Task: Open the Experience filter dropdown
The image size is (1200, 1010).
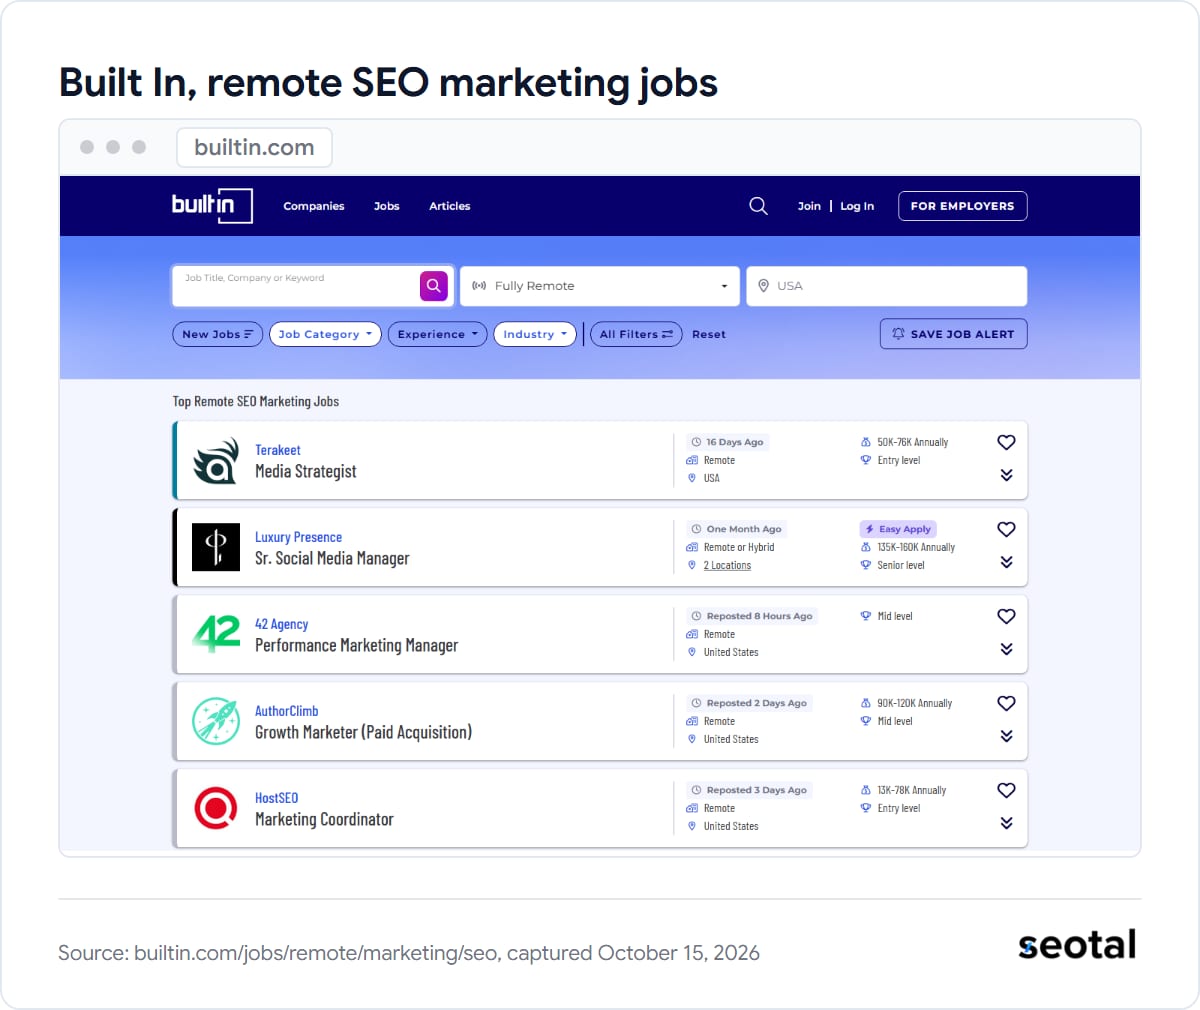Action: [437, 334]
